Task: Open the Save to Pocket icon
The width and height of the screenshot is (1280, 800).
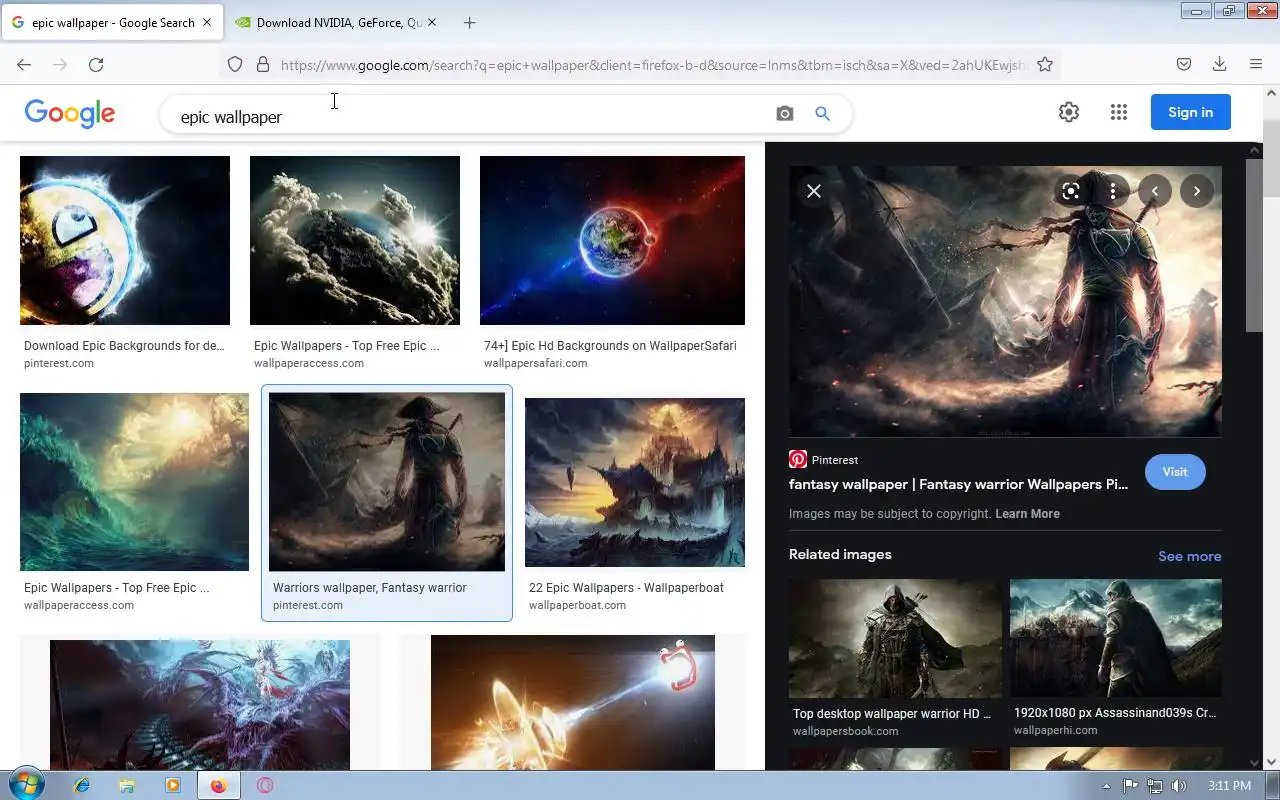Action: coord(1183,64)
